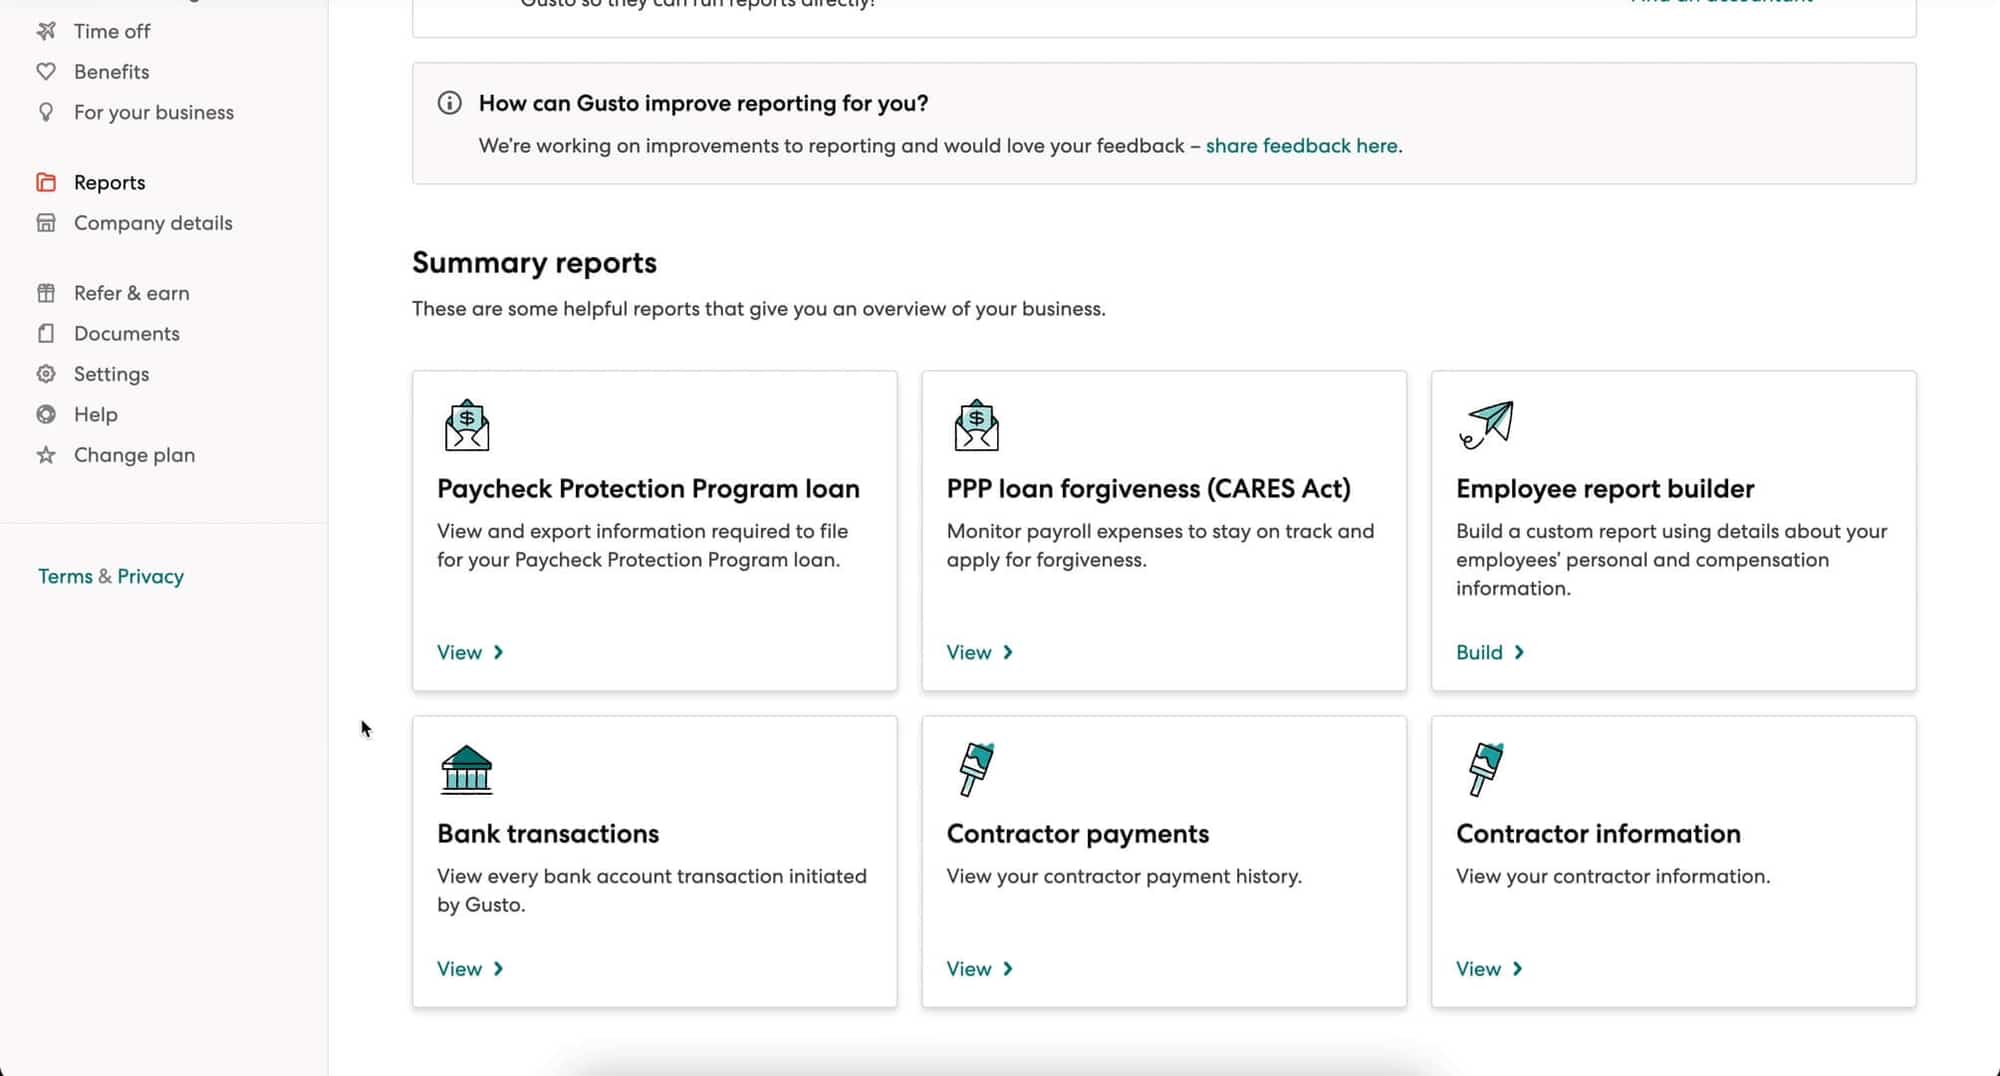Click the Change plan star icon
This screenshot has width=2000, height=1076.
point(47,454)
